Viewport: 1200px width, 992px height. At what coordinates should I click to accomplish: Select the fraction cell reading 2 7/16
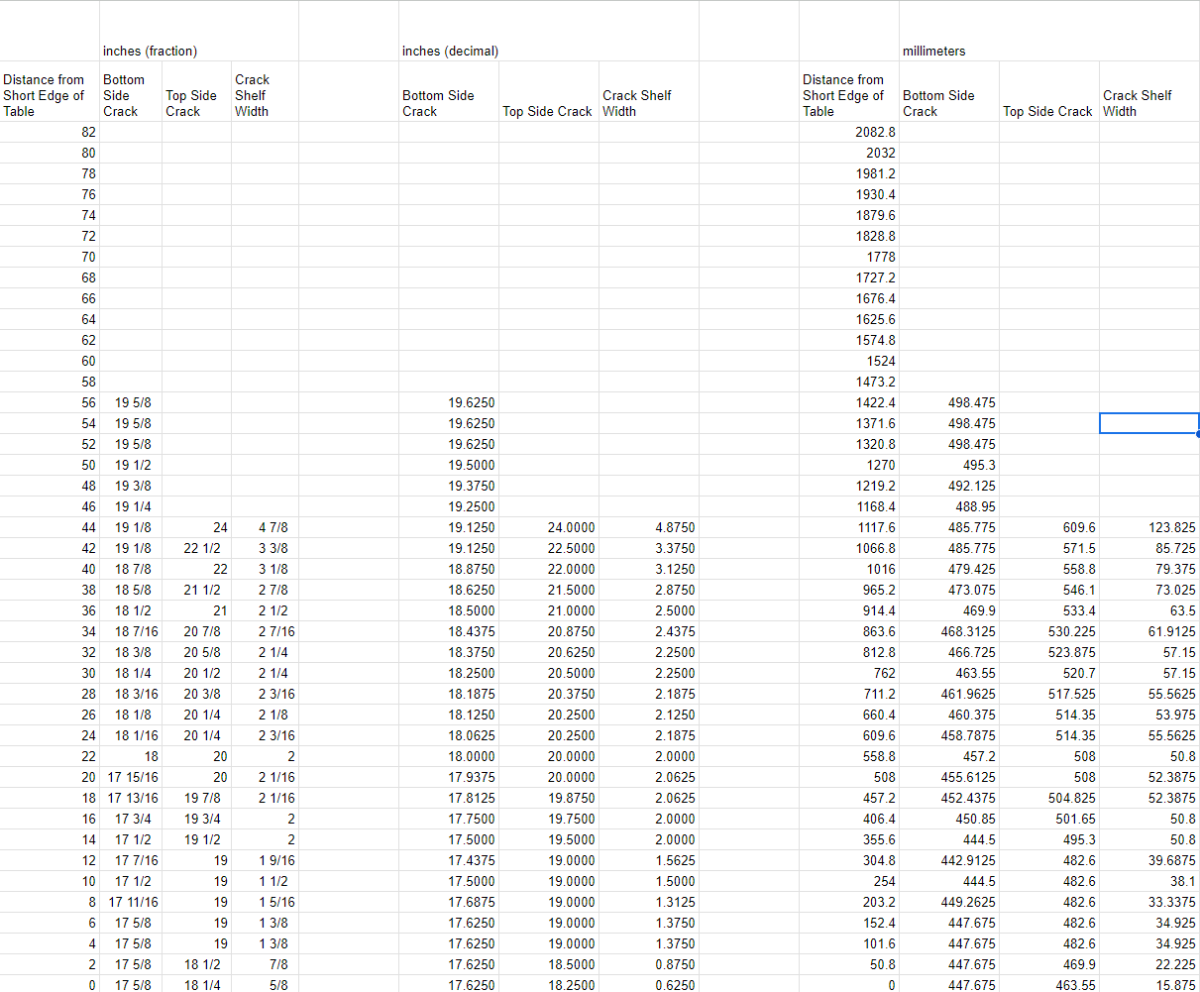click(265, 631)
